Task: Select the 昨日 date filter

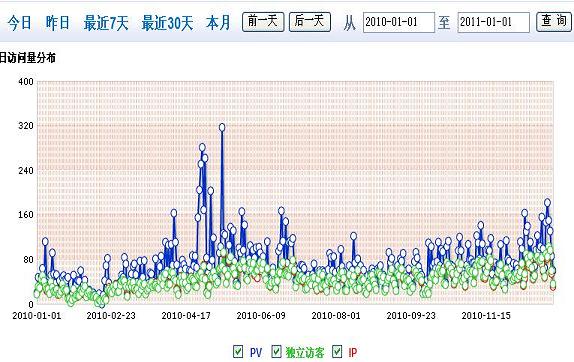Action: pyautogui.click(x=57, y=23)
